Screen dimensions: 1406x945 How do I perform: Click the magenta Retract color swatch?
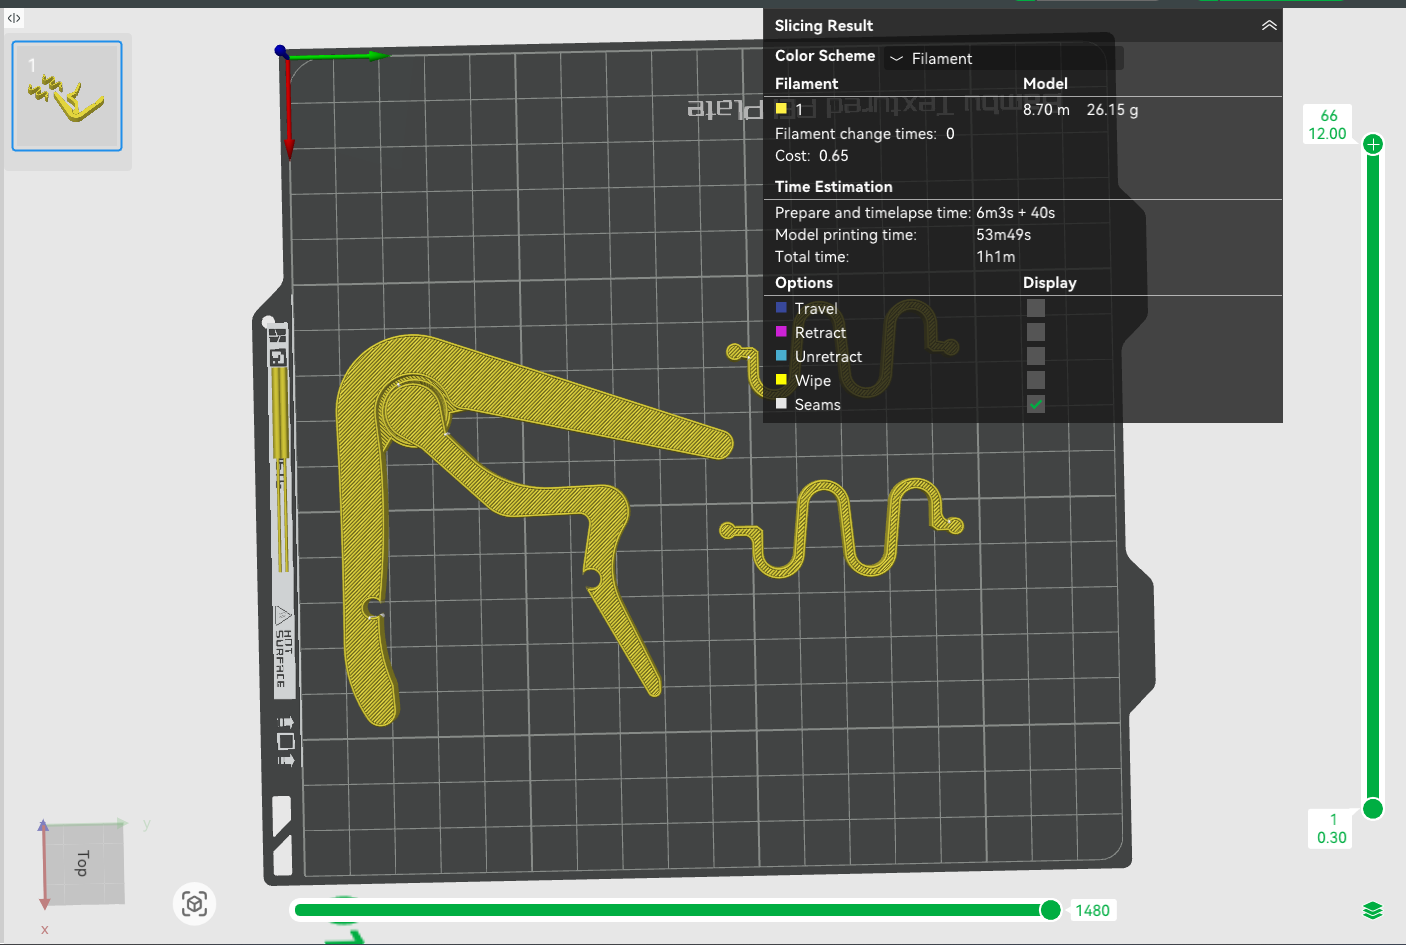[x=781, y=331]
